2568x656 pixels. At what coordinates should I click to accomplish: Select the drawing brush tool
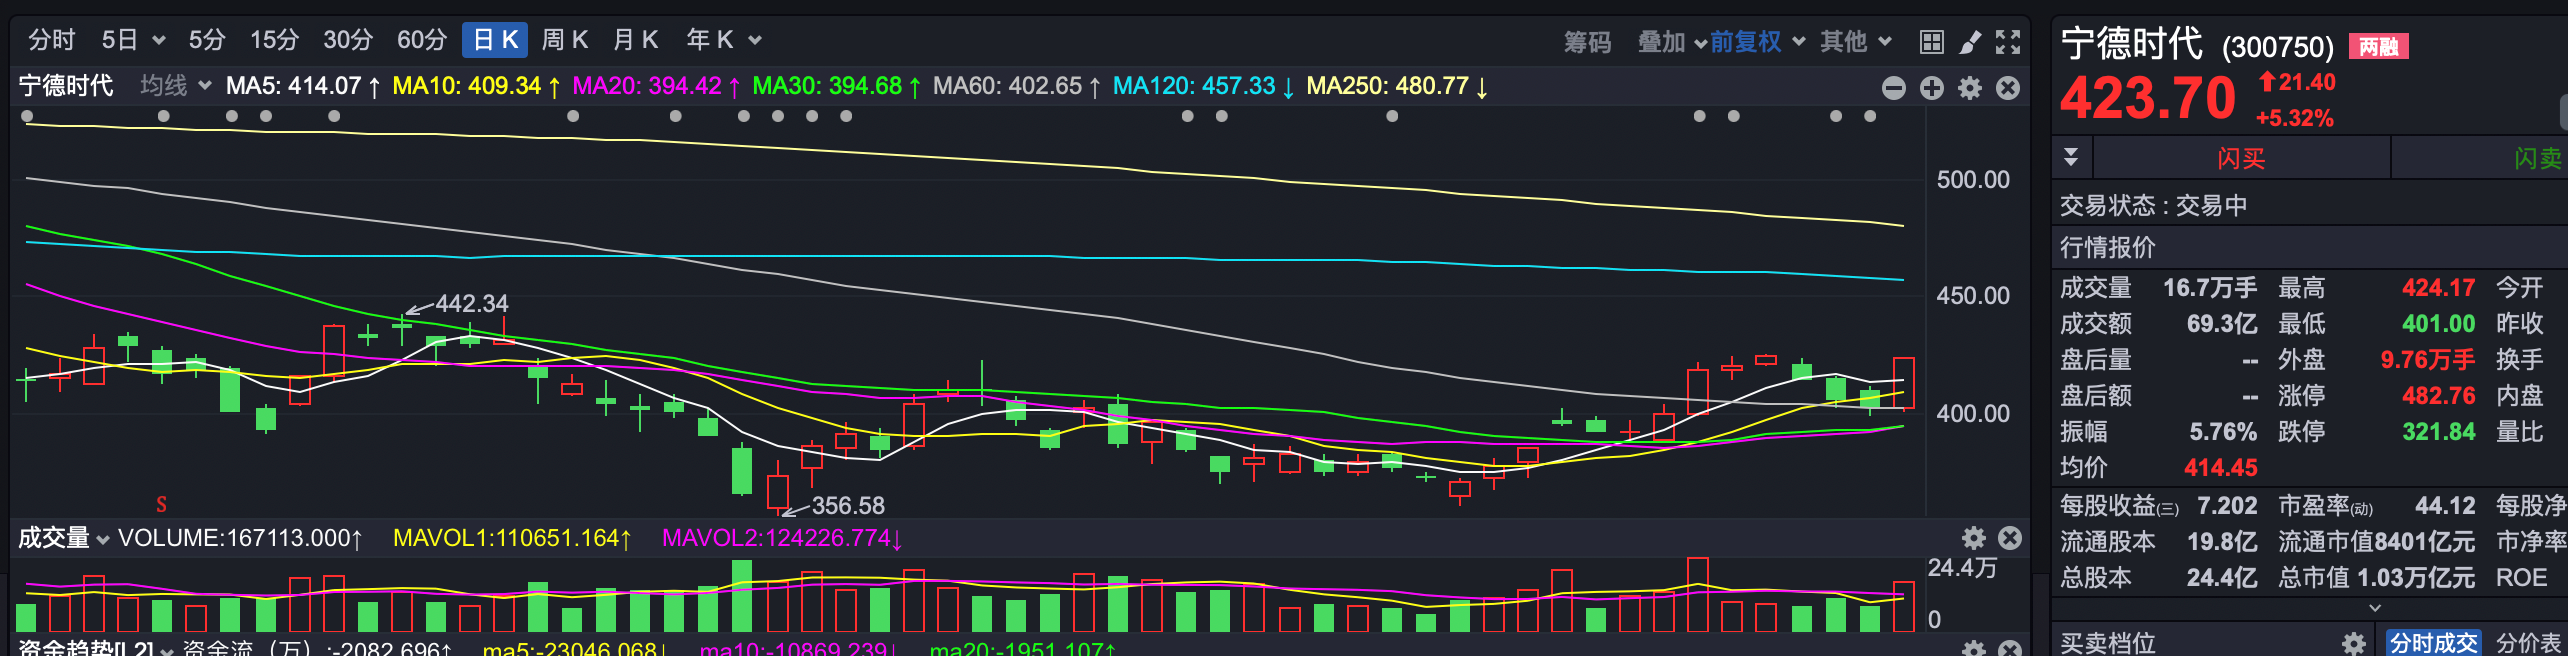(1970, 42)
